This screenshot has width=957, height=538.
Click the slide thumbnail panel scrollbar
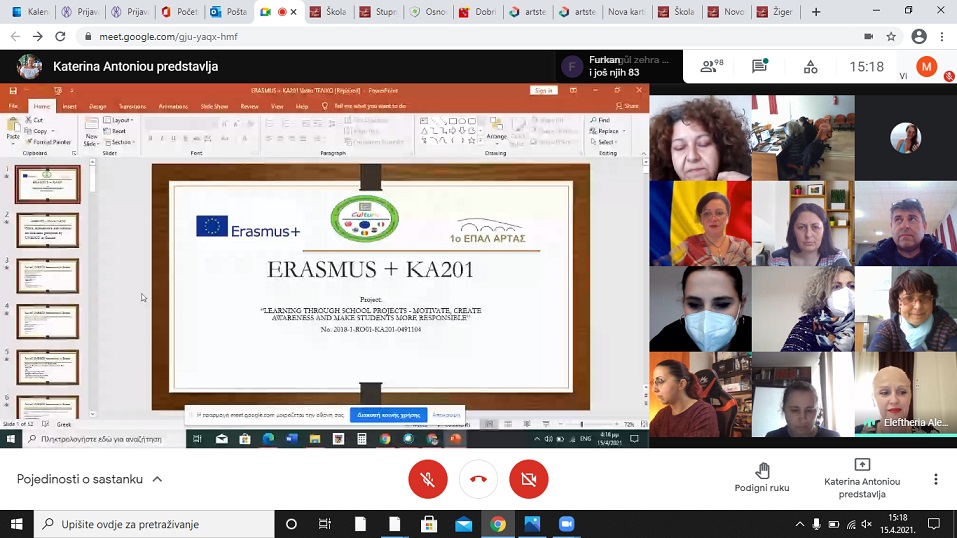(x=92, y=287)
